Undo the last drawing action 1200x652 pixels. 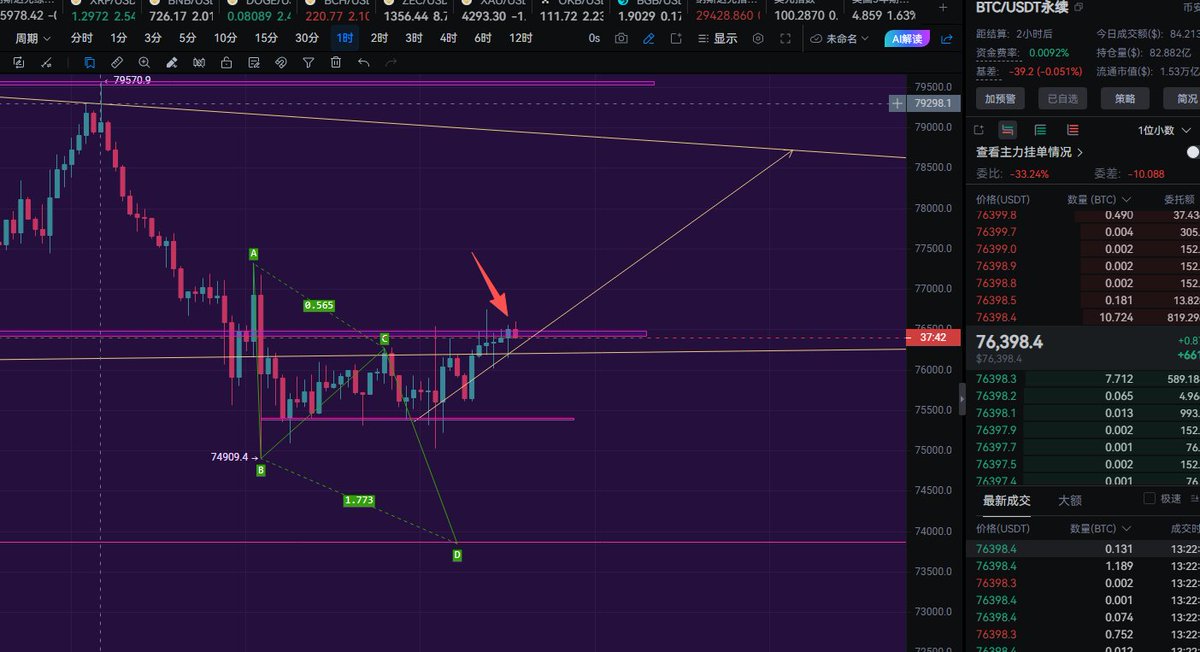point(363,62)
